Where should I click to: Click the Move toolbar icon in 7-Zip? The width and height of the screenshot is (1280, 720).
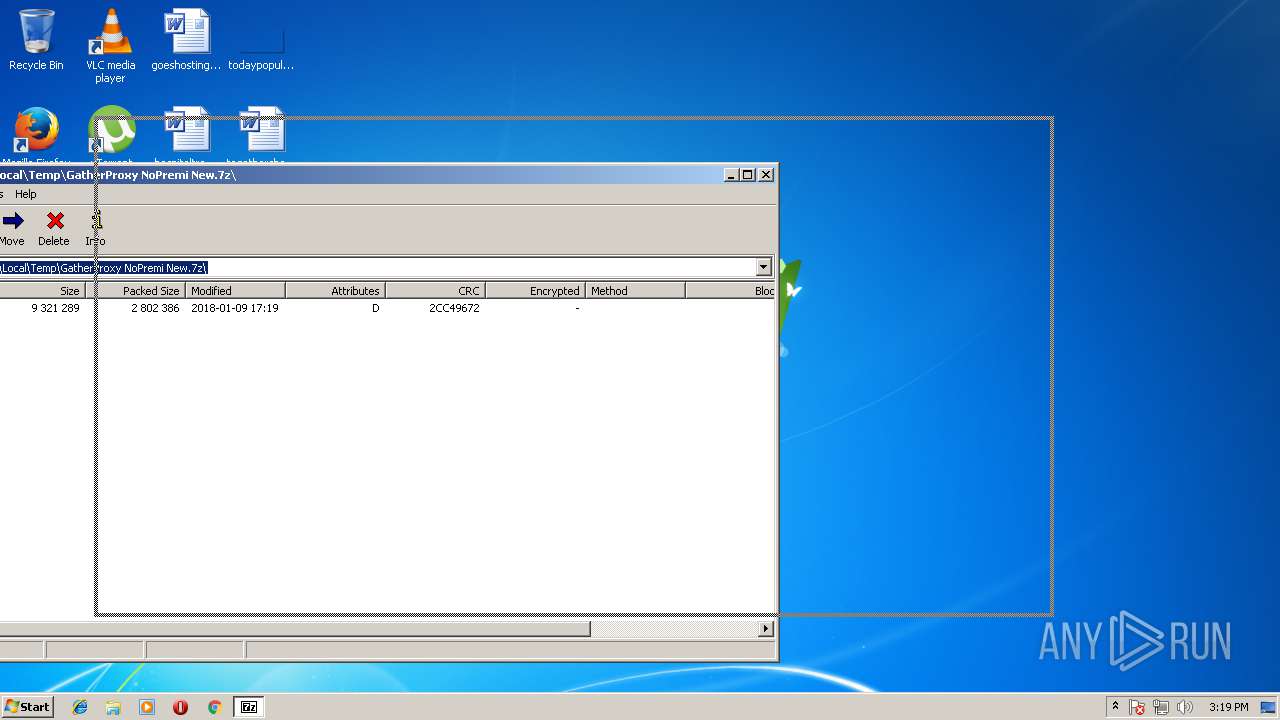pyautogui.click(x=12, y=228)
